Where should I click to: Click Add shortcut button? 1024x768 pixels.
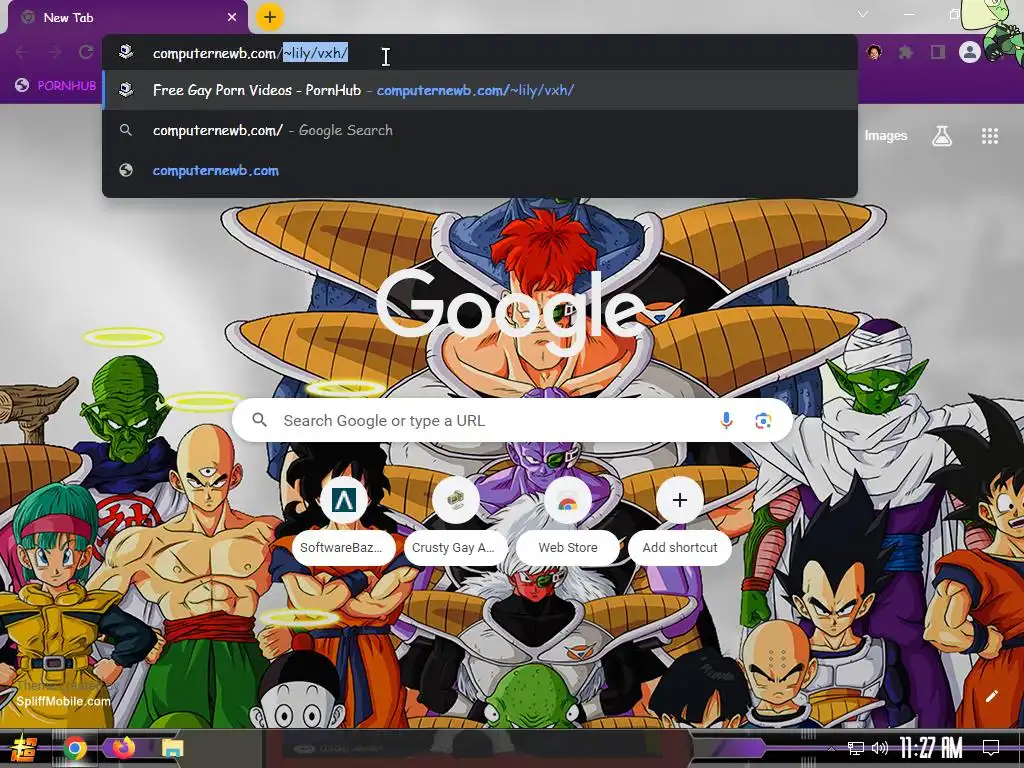point(680,519)
